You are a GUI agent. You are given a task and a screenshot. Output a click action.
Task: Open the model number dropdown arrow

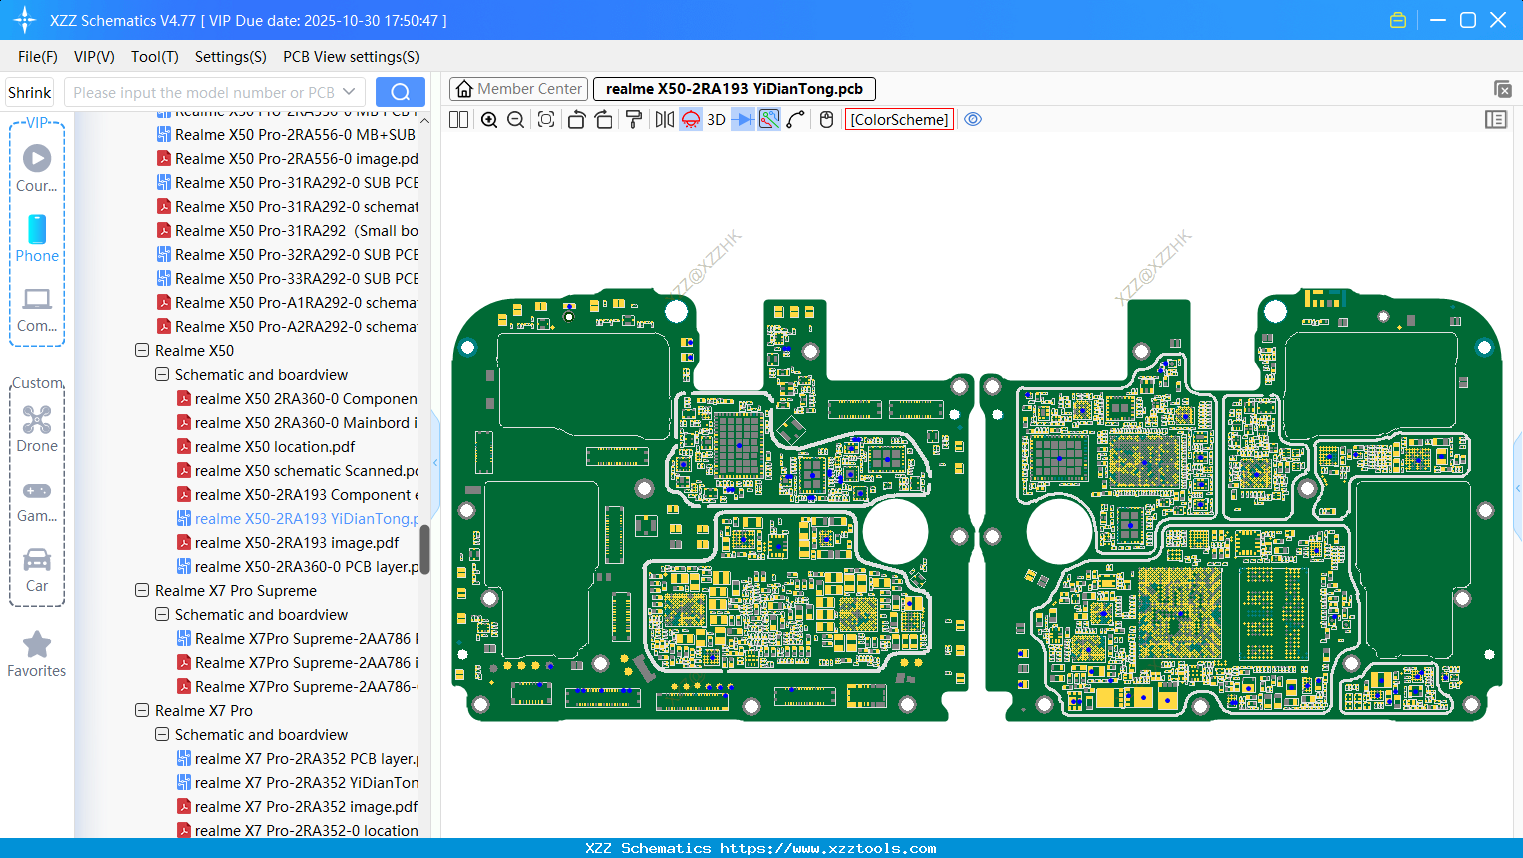(x=349, y=92)
